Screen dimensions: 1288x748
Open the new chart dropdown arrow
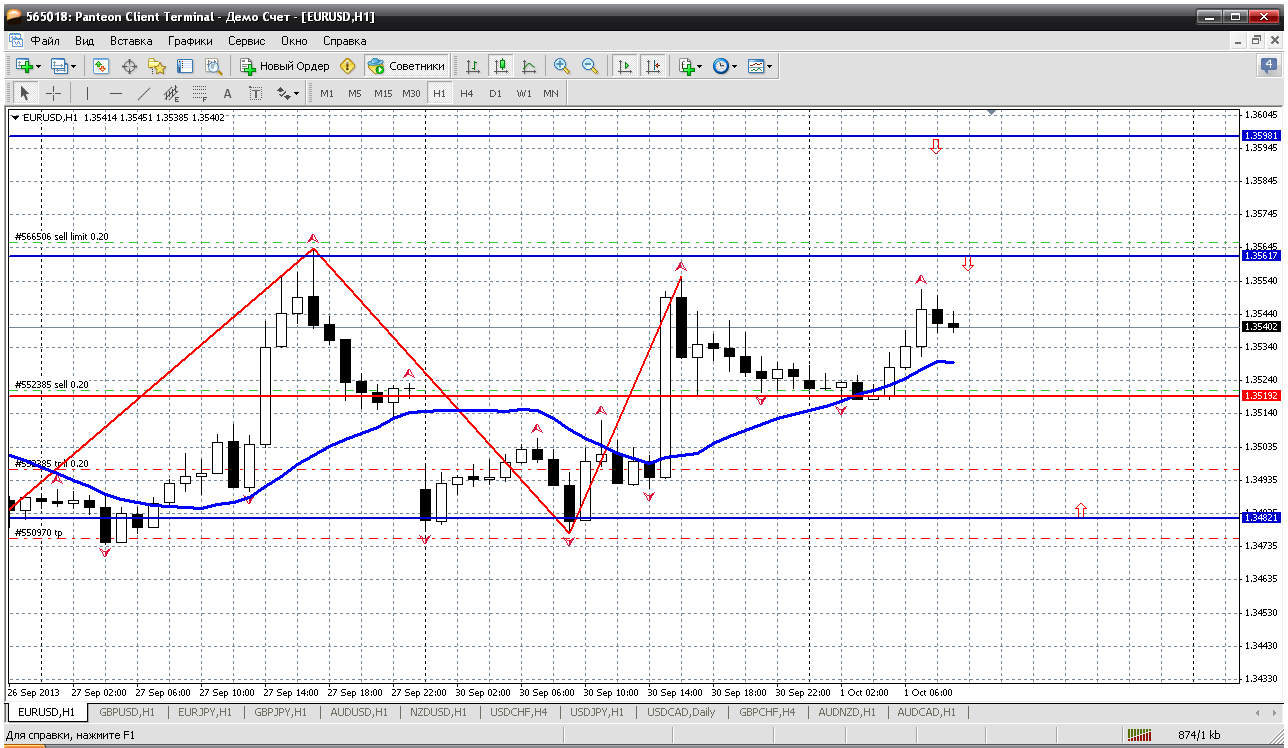tap(38, 66)
